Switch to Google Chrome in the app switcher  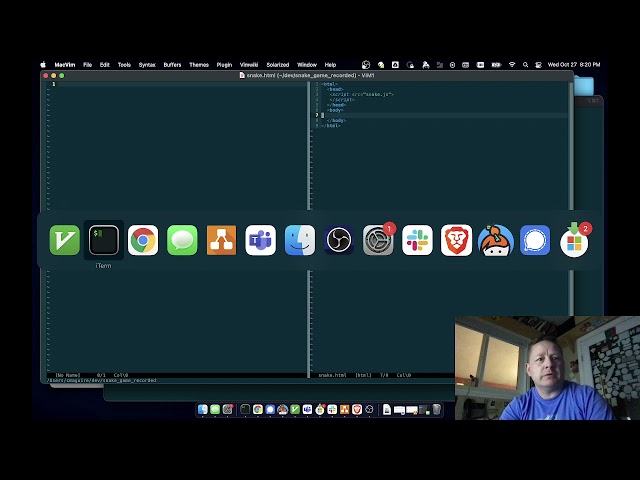click(x=143, y=240)
